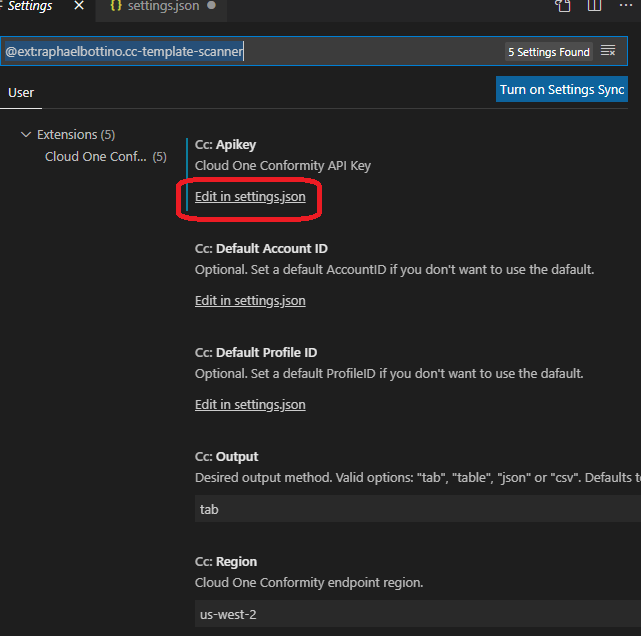Split the editor with the split icon
The width and height of the screenshot is (641, 636).
(594, 6)
